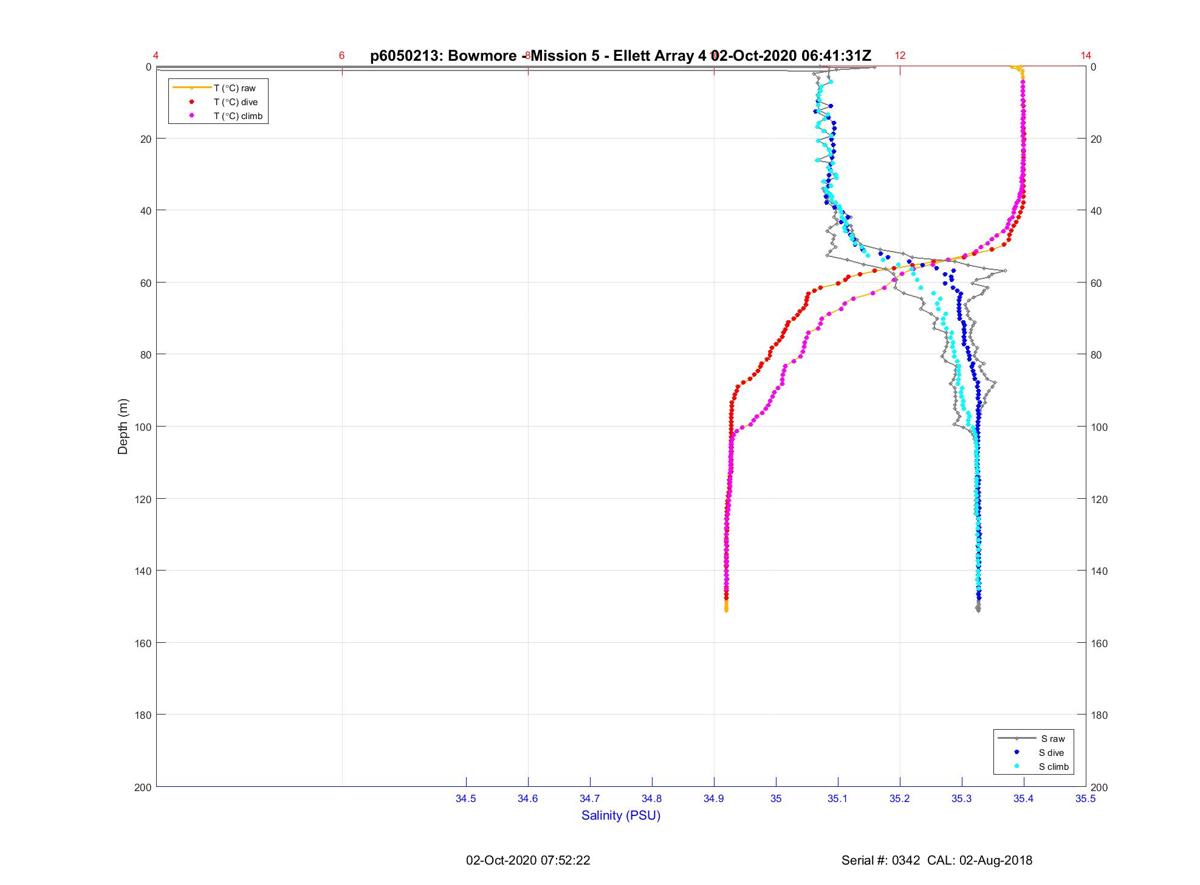This screenshot has height=885, width=1200.
Task: Select salinity tick label 34.5
Action: 466,798
